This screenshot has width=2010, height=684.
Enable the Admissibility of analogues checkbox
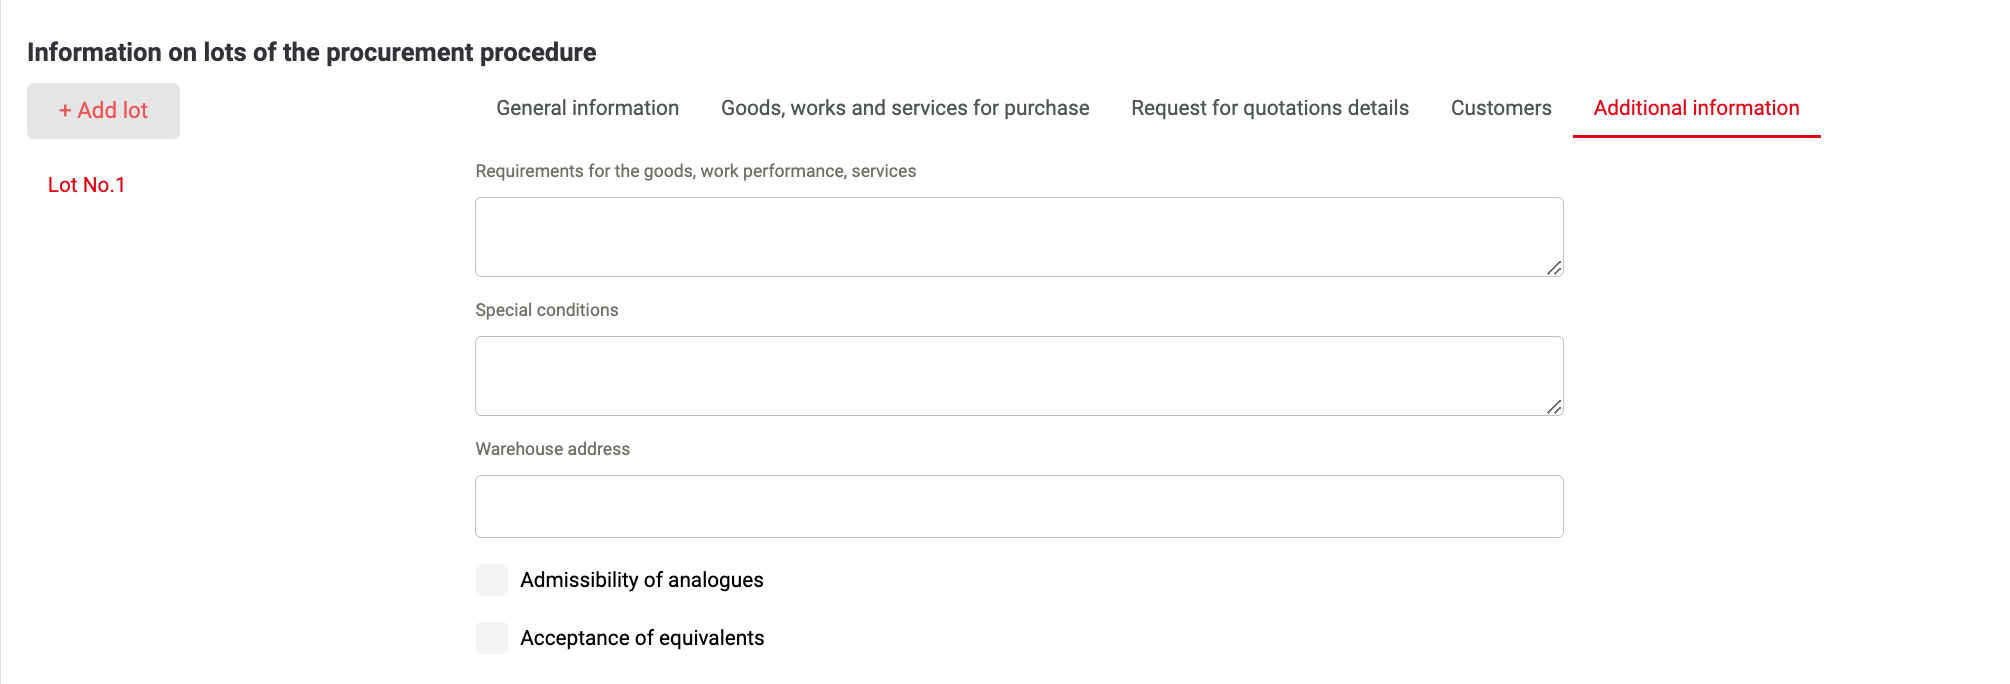(492, 580)
